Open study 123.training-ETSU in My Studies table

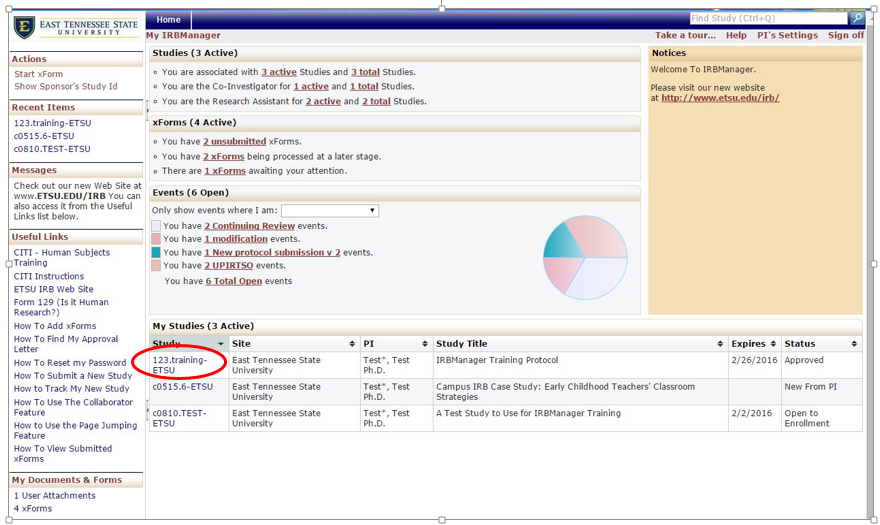179,365
